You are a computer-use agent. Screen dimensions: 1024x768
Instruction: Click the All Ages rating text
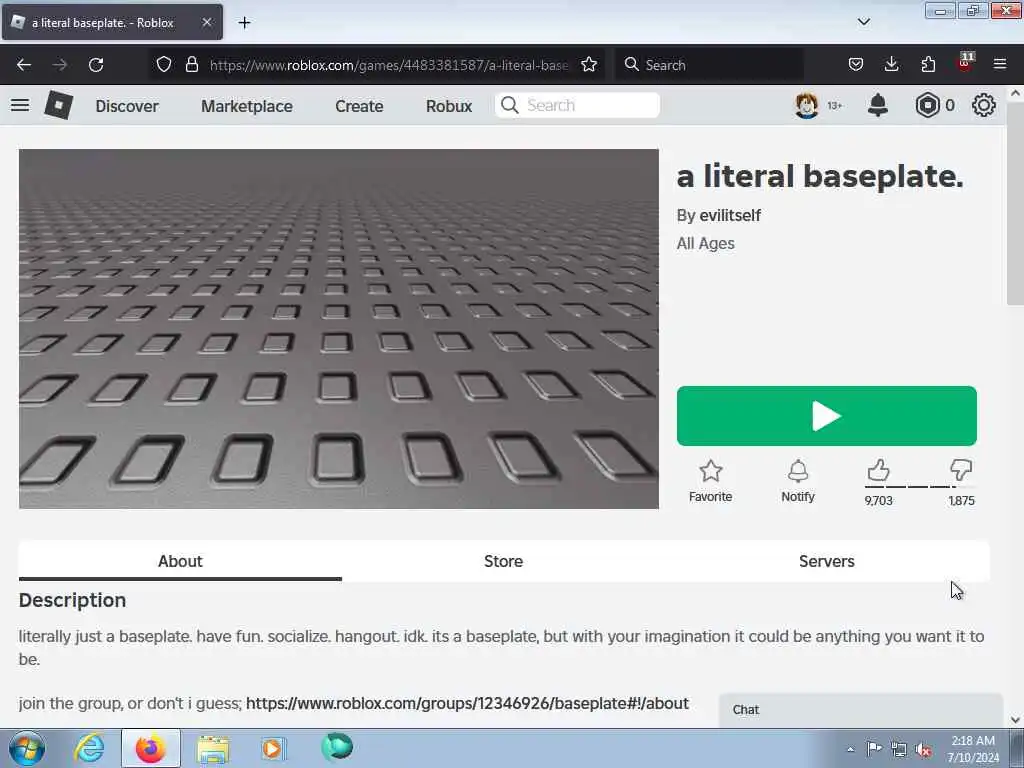(x=705, y=244)
